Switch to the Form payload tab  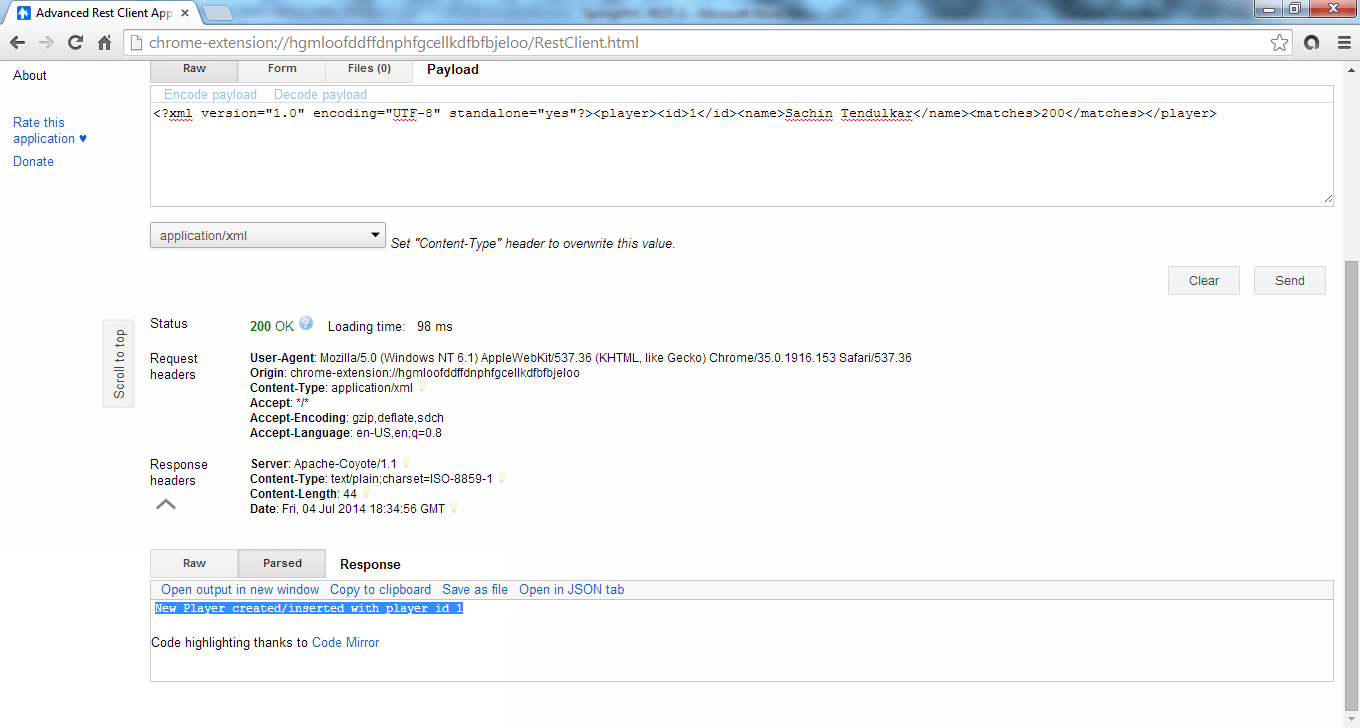coord(281,69)
